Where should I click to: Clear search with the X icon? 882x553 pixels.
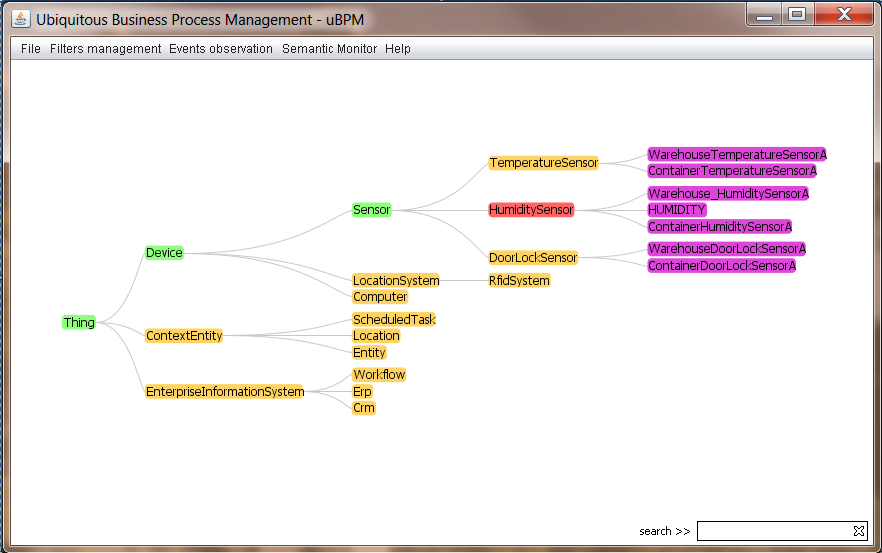[x=859, y=531]
